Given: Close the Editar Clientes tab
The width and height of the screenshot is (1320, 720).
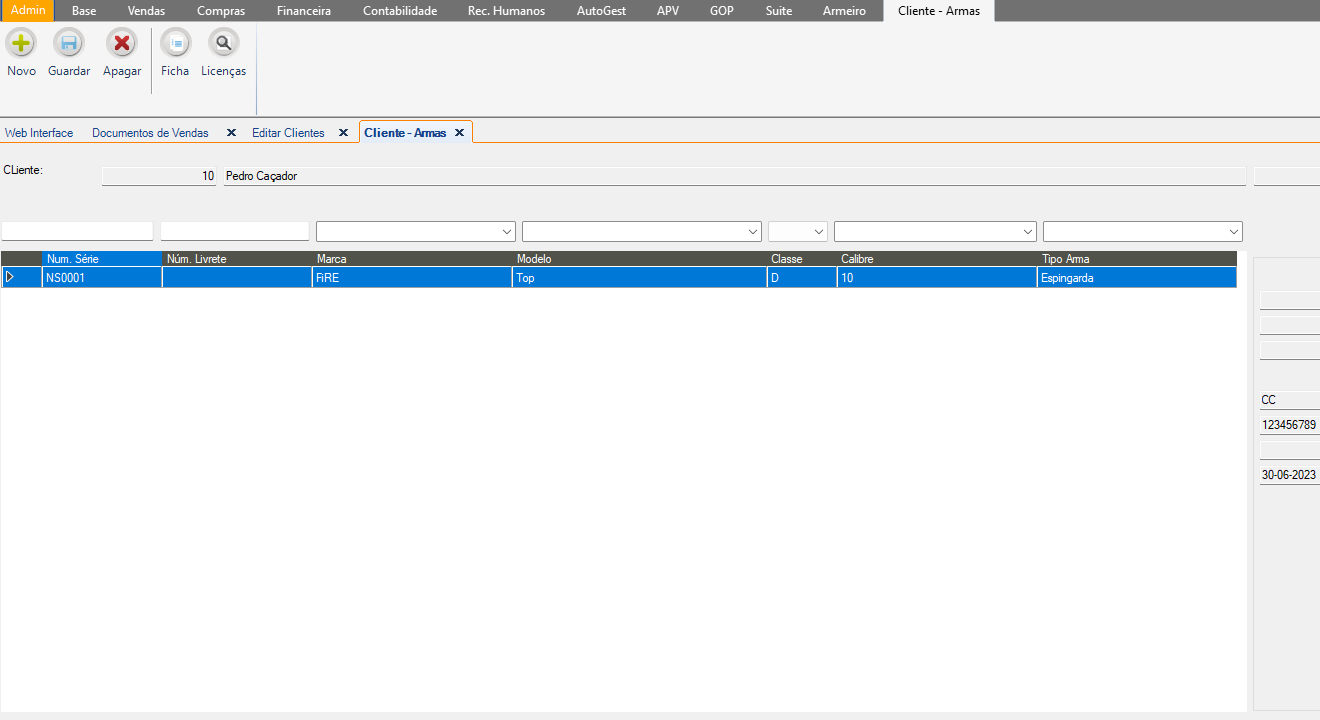Looking at the screenshot, I should [x=343, y=133].
